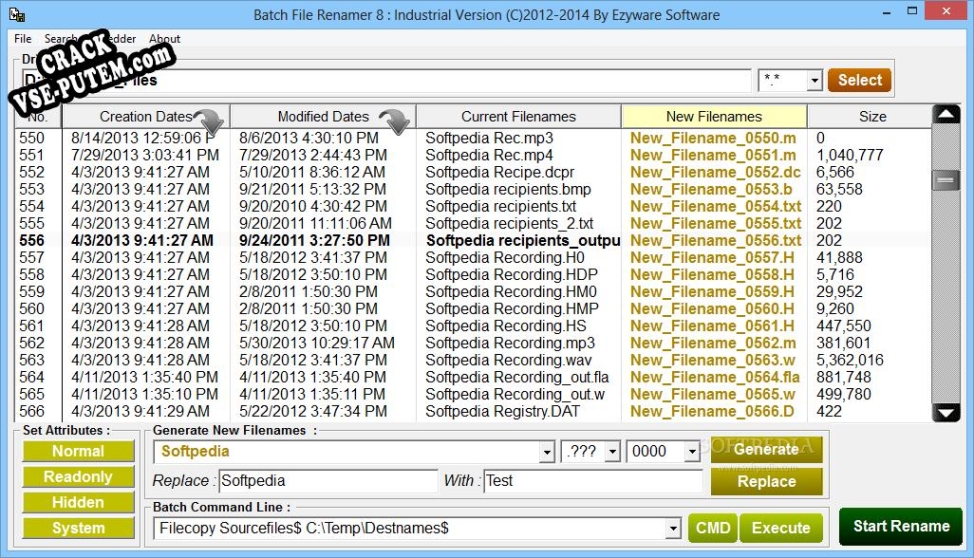Set the Normal file attribute
Image resolution: width=974 pixels, height=558 pixels.
(78, 451)
